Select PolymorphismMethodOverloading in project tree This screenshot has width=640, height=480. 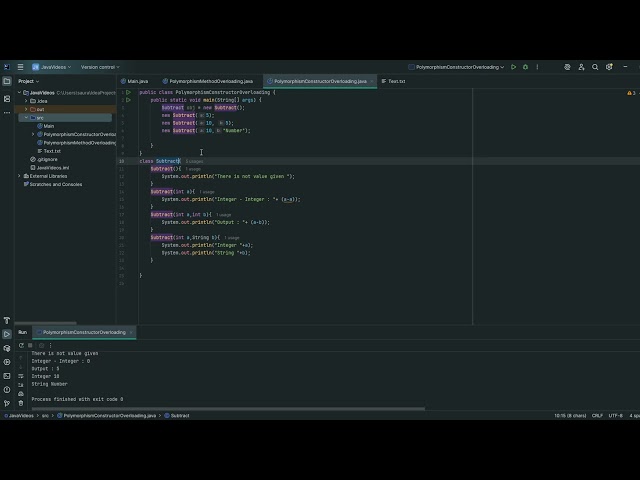tap(76, 143)
